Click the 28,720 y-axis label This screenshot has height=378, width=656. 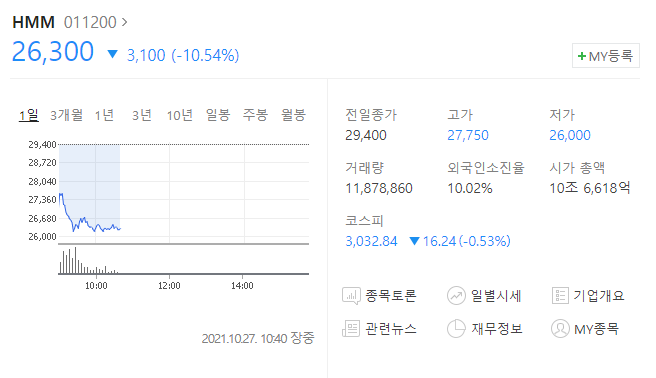click(42, 163)
